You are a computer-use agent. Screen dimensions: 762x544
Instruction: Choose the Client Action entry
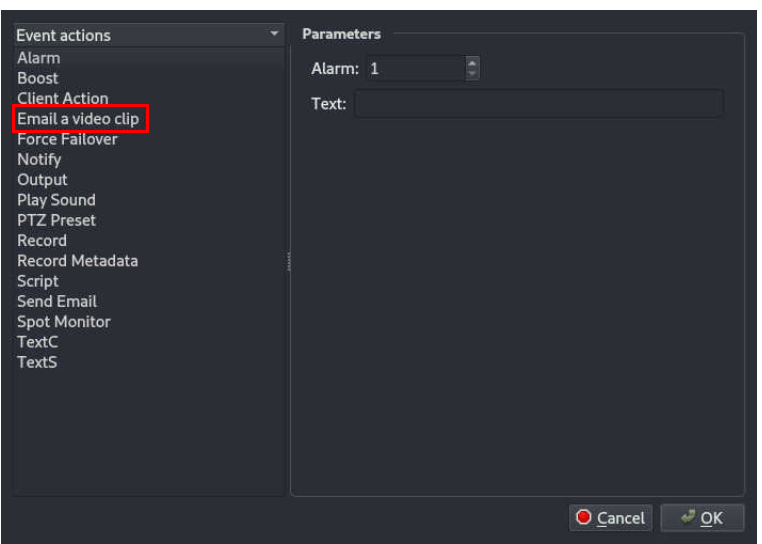63,98
